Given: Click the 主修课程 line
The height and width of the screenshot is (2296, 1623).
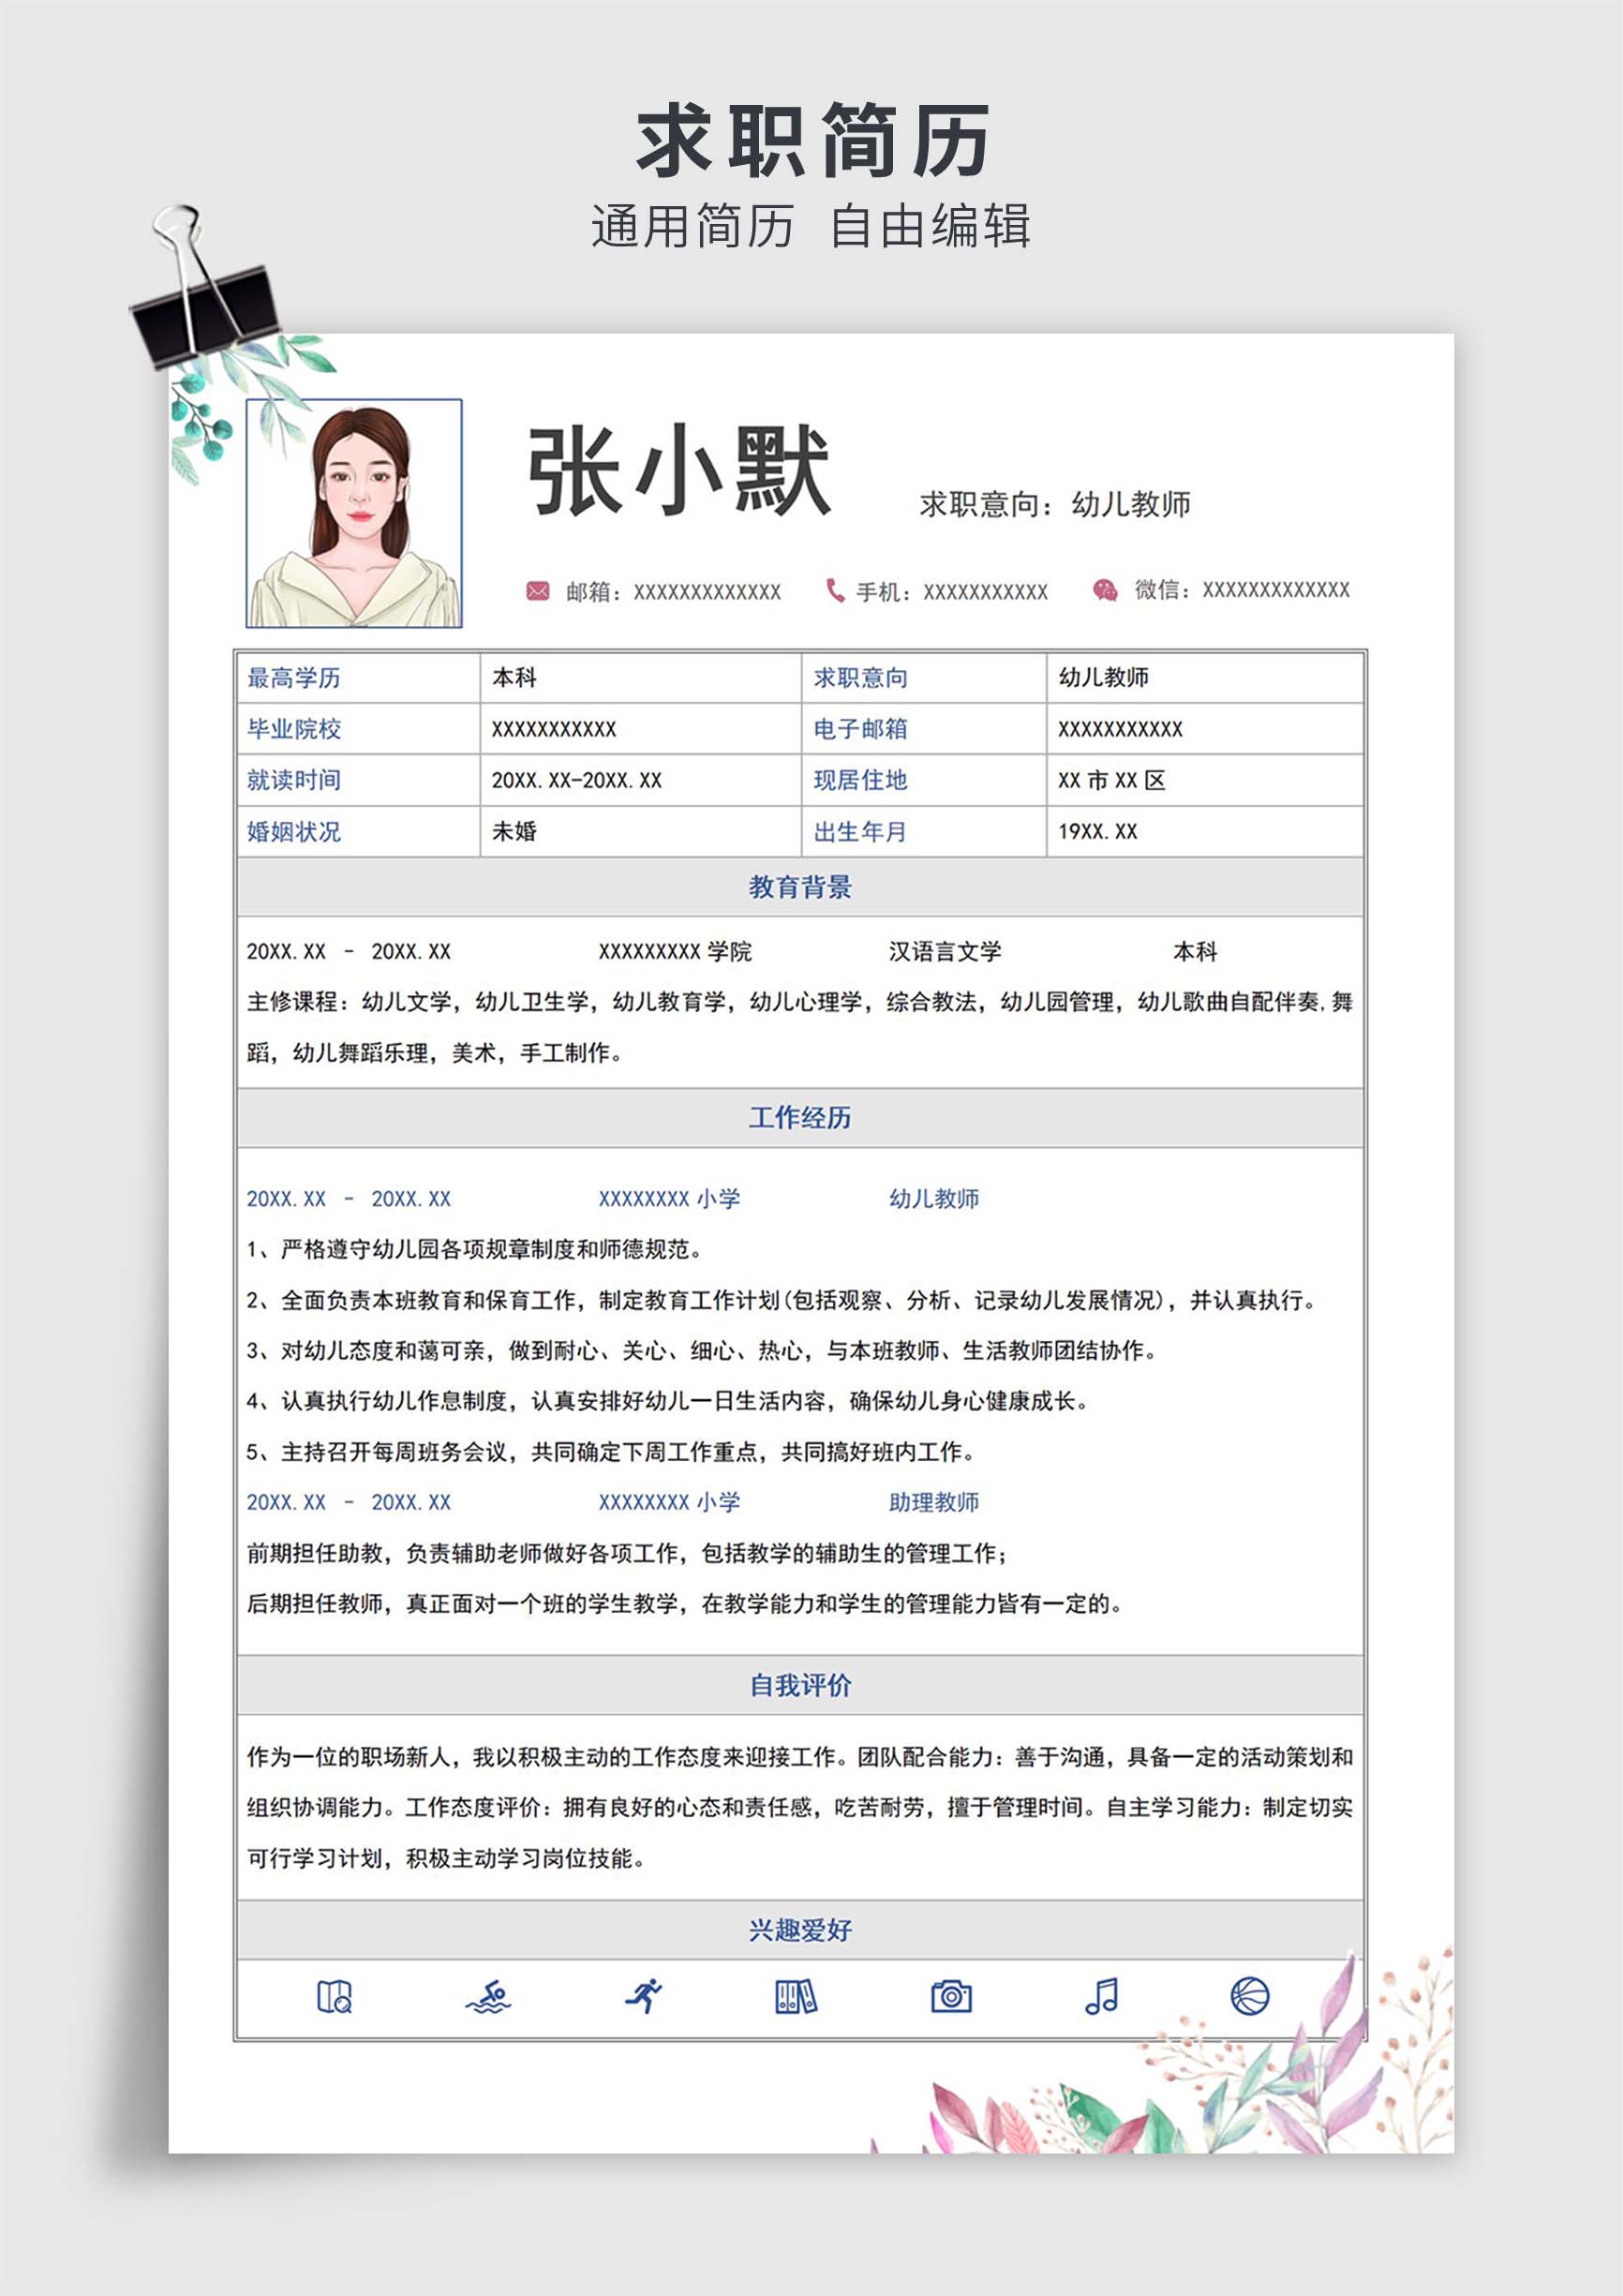Looking at the screenshot, I should [800, 1001].
